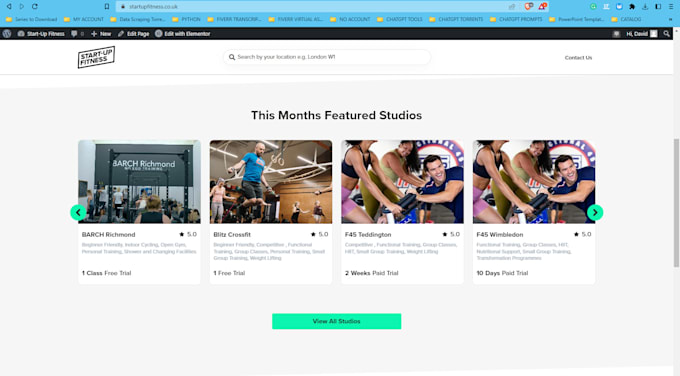Open the 'Hi, David' account menu
The width and height of the screenshot is (680, 376).
tap(642, 33)
